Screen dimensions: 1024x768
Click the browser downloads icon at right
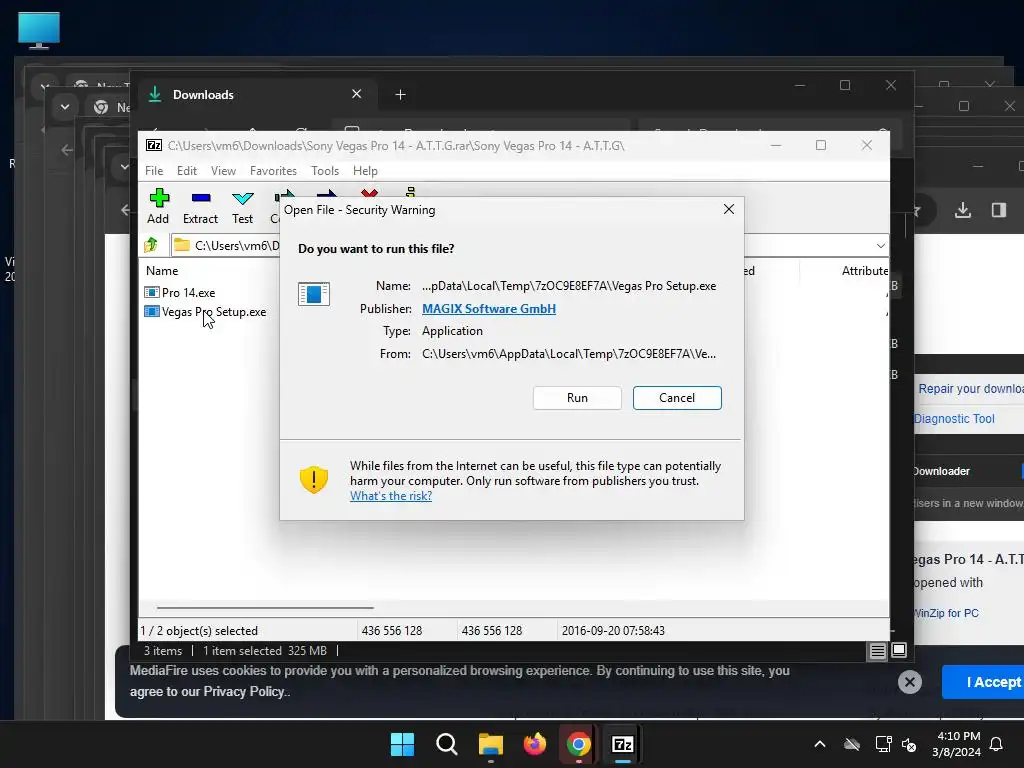[963, 210]
